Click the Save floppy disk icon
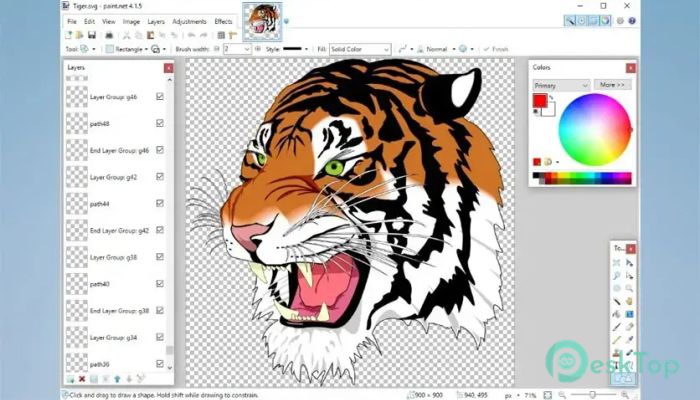This screenshot has height=400, width=700. click(92, 35)
